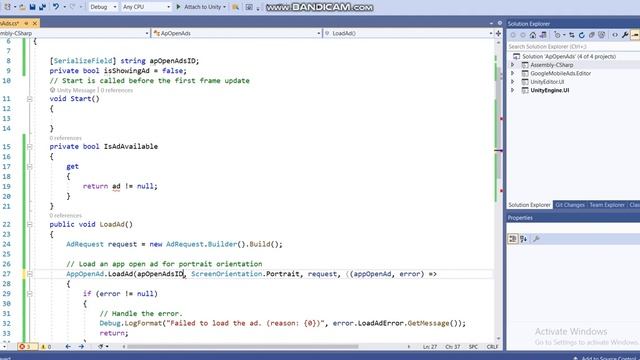The height and width of the screenshot is (360, 640).
Task: Expand the GoogleMobileAds.Editor project node
Action: (x=513, y=73)
